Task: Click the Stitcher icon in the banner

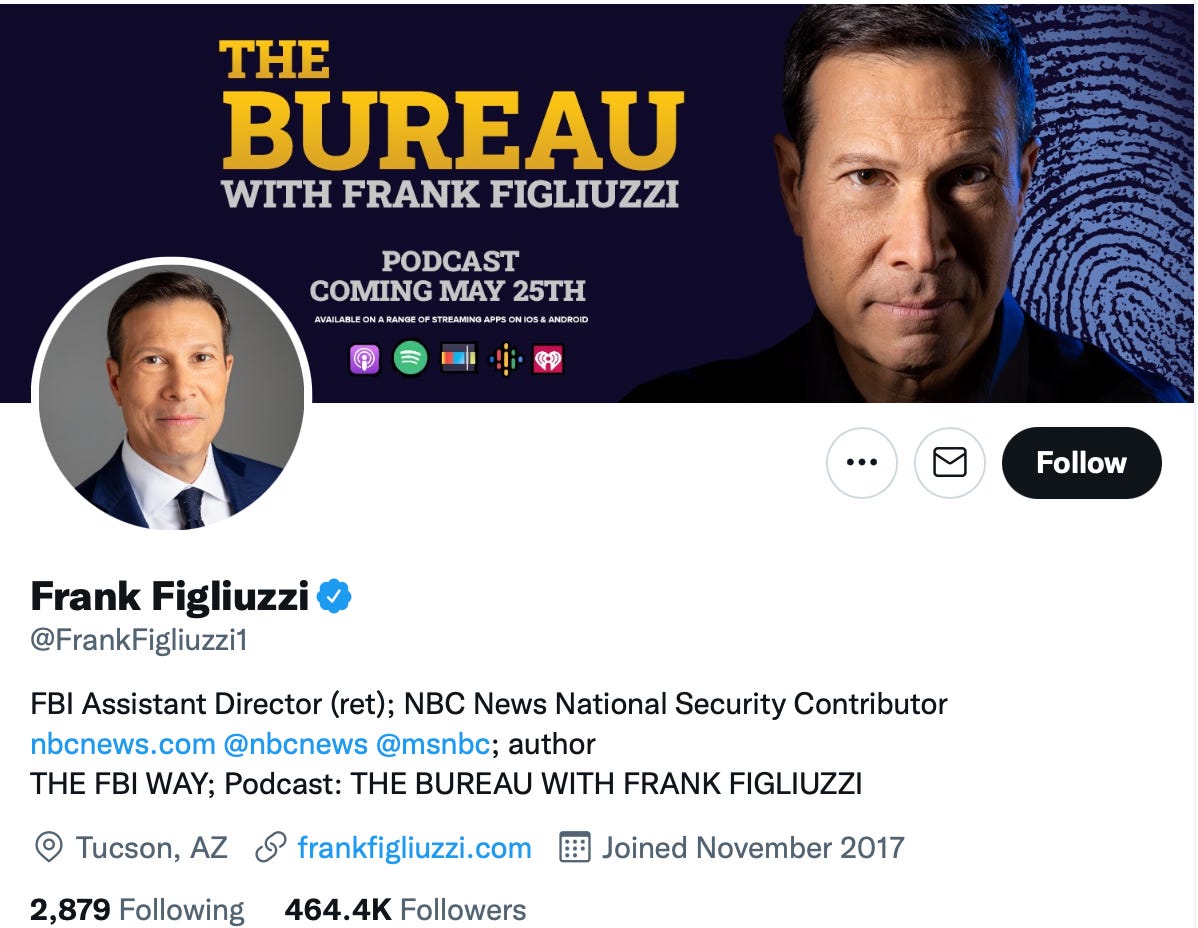Action: pos(459,358)
